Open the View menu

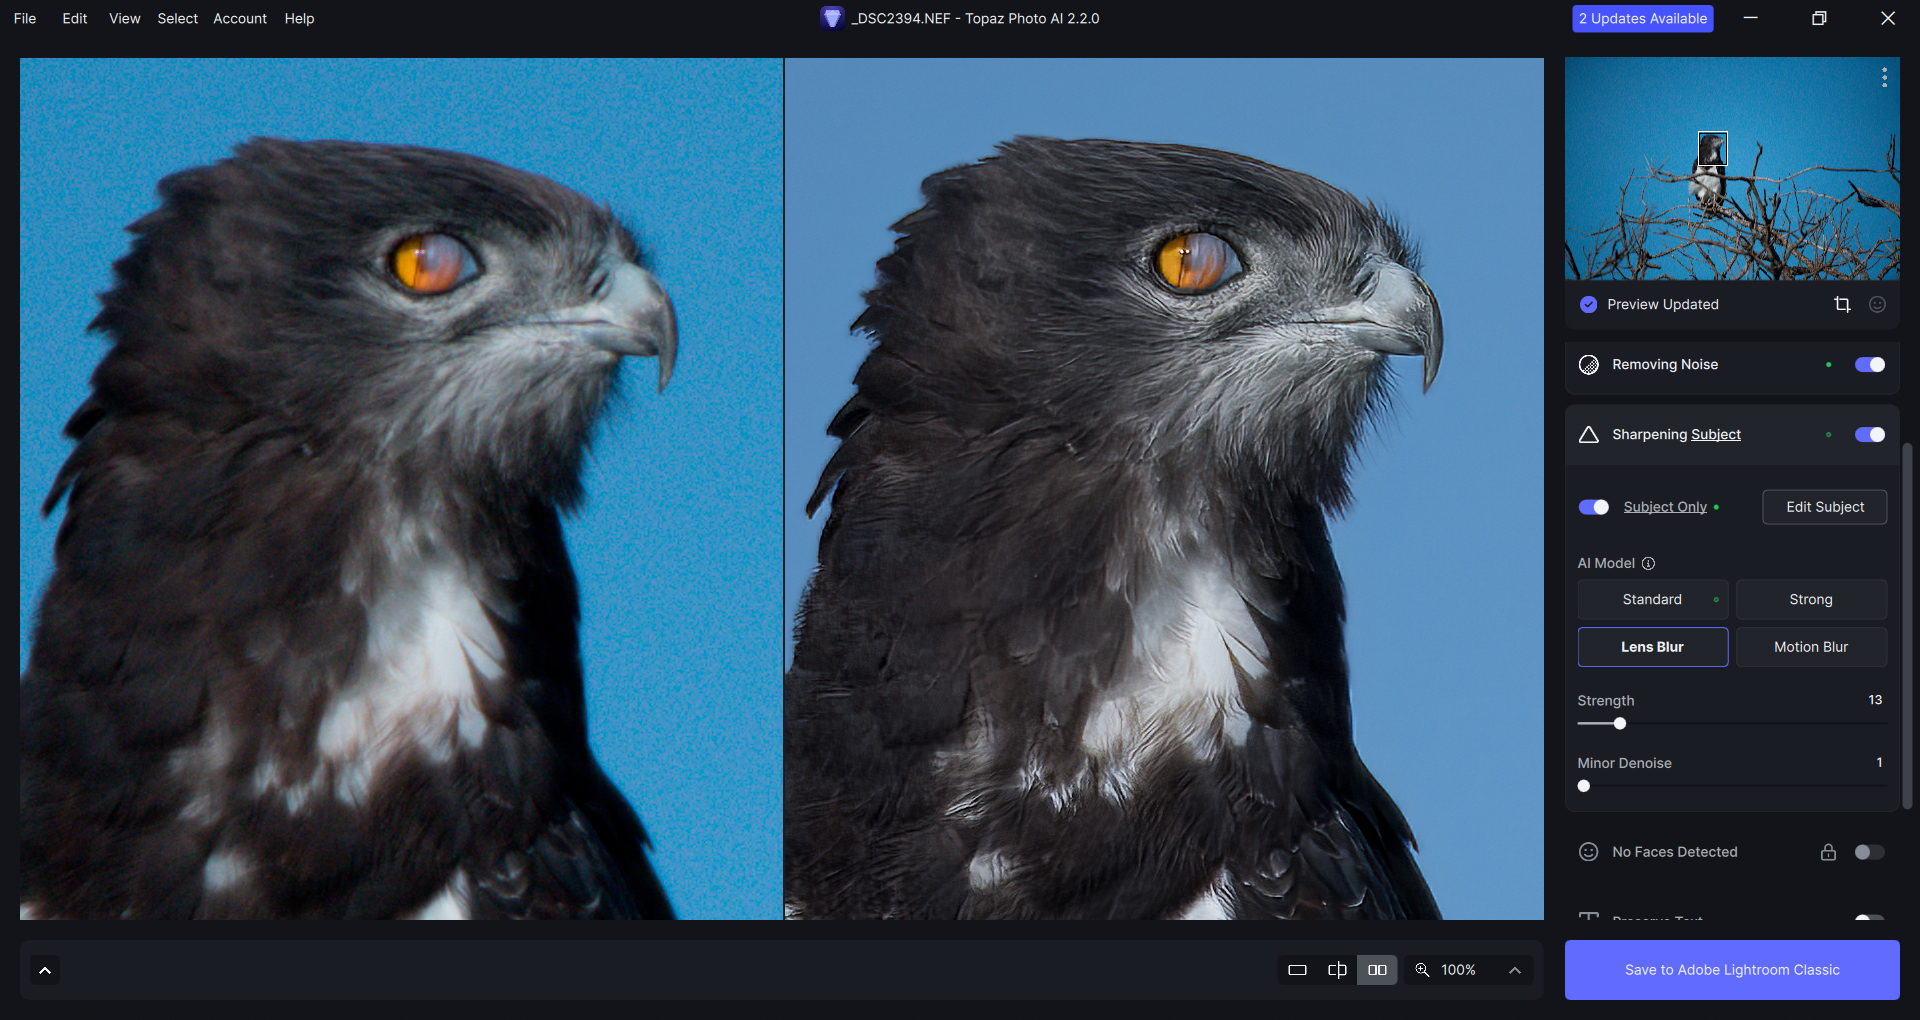pyautogui.click(x=124, y=19)
